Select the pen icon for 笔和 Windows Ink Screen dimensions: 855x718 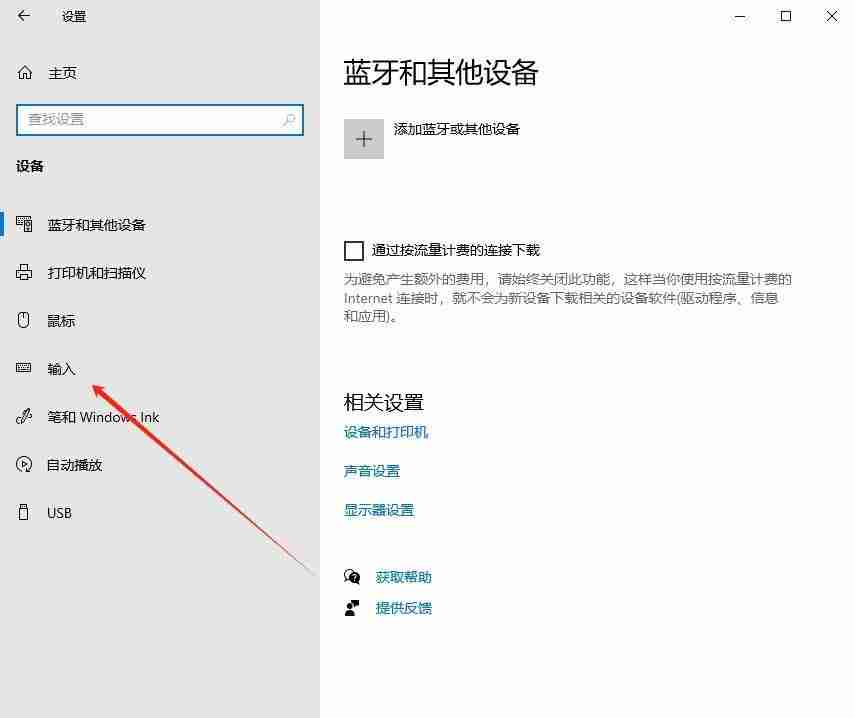tap(23, 416)
